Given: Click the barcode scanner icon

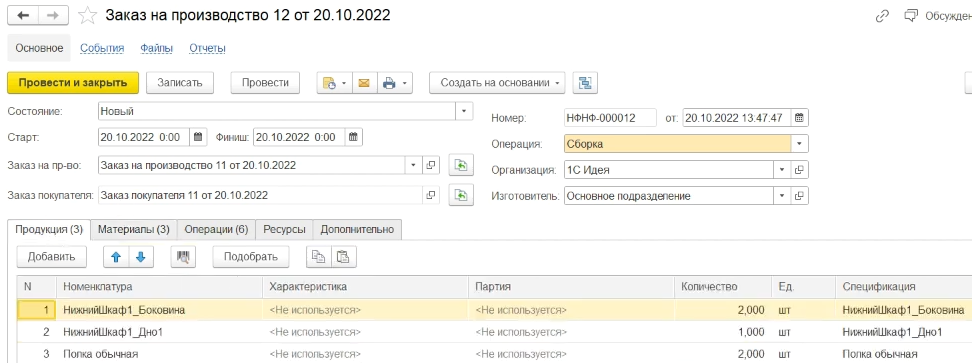Looking at the screenshot, I should (182, 257).
